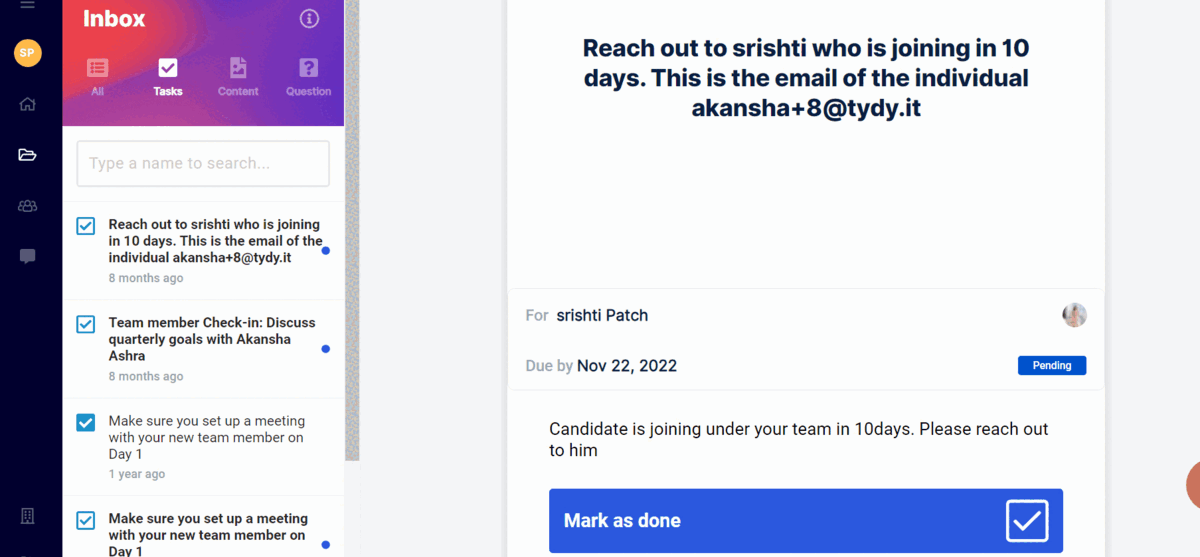Click srishti Patch's profile photo thumbnail
Viewport: 1200px width, 557px height.
click(x=1074, y=315)
